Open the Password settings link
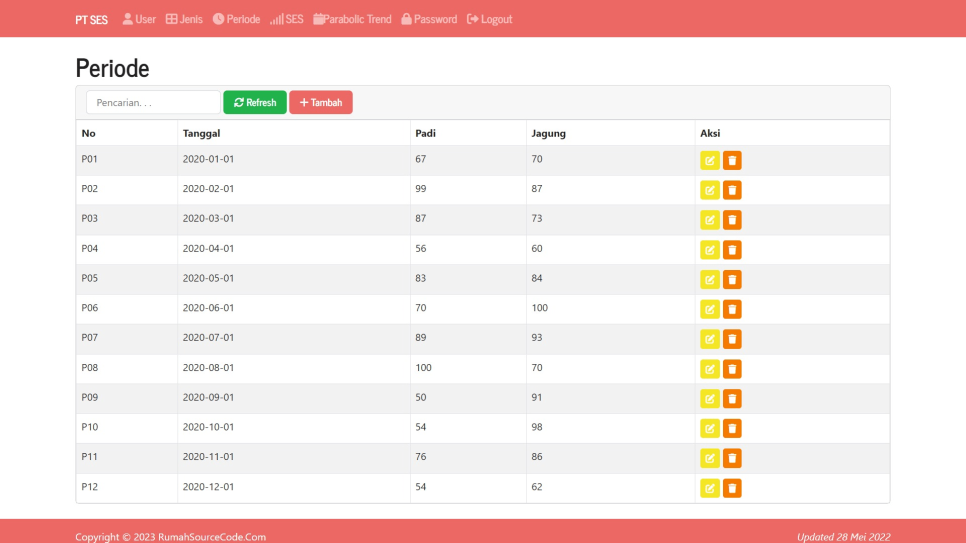This screenshot has height=543, width=966. (x=429, y=19)
